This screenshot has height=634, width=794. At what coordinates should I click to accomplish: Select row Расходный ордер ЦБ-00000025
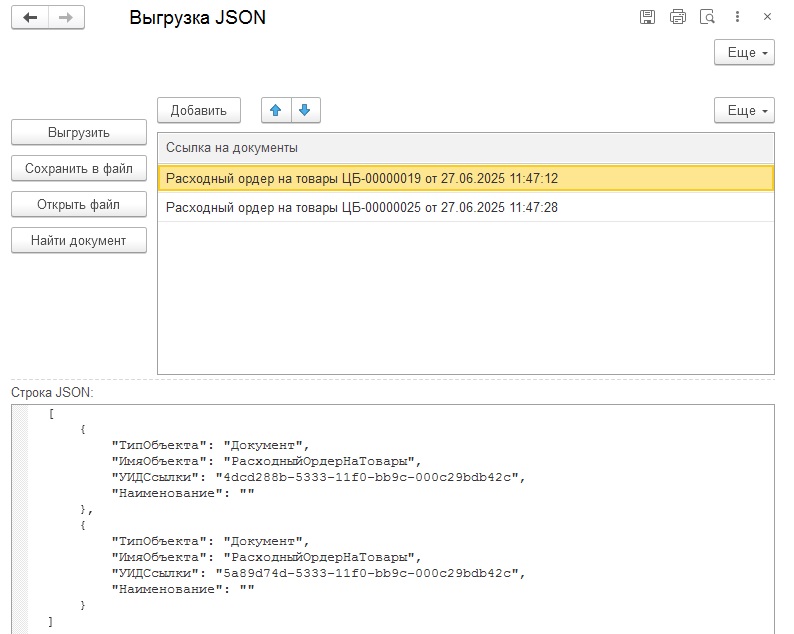pyautogui.click(x=466, y=207)
